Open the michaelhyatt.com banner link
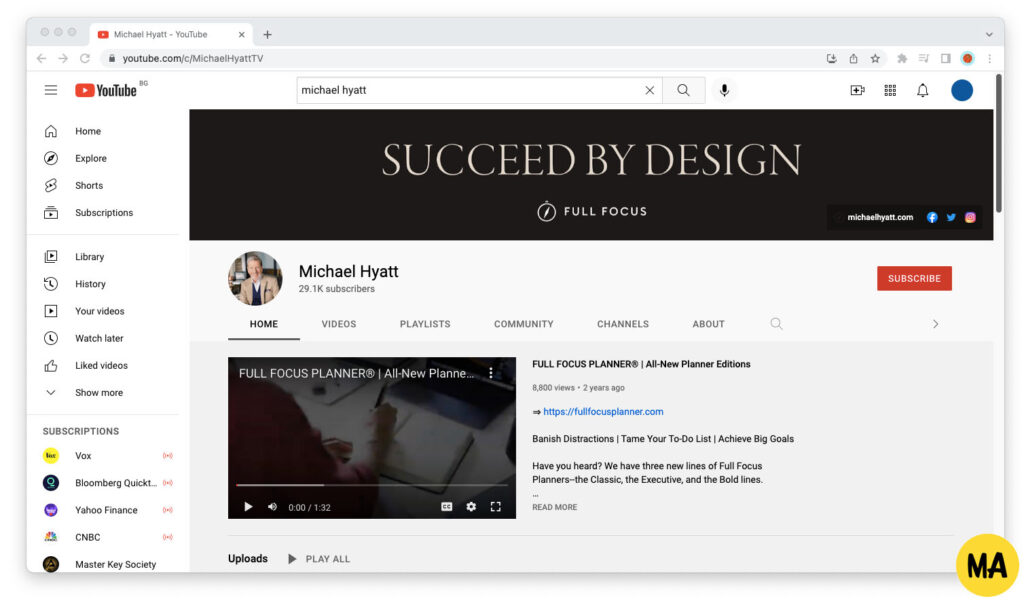This screenshot has height=601, width=1024. point(880,218)
